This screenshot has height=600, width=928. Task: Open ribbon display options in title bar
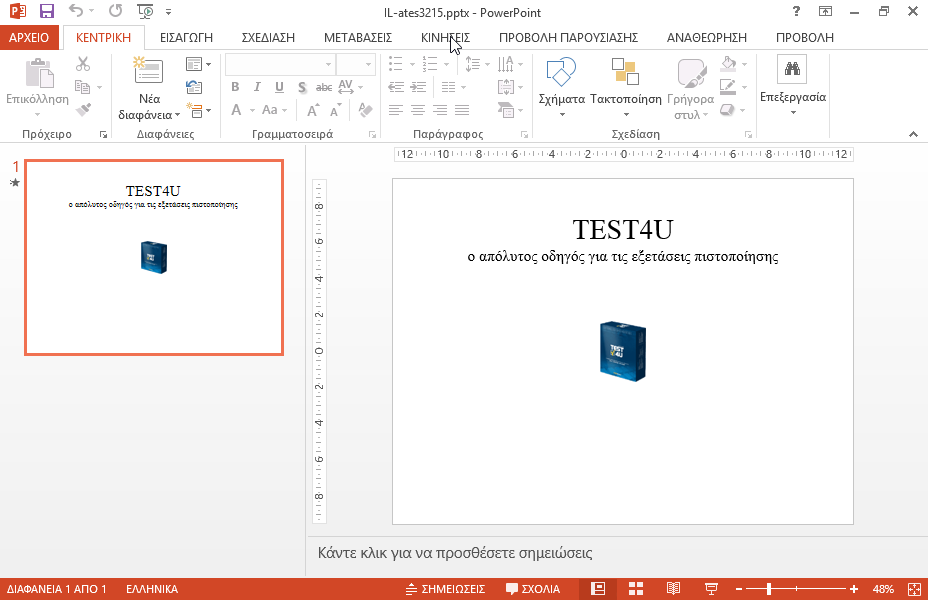(x=825, y=11)
